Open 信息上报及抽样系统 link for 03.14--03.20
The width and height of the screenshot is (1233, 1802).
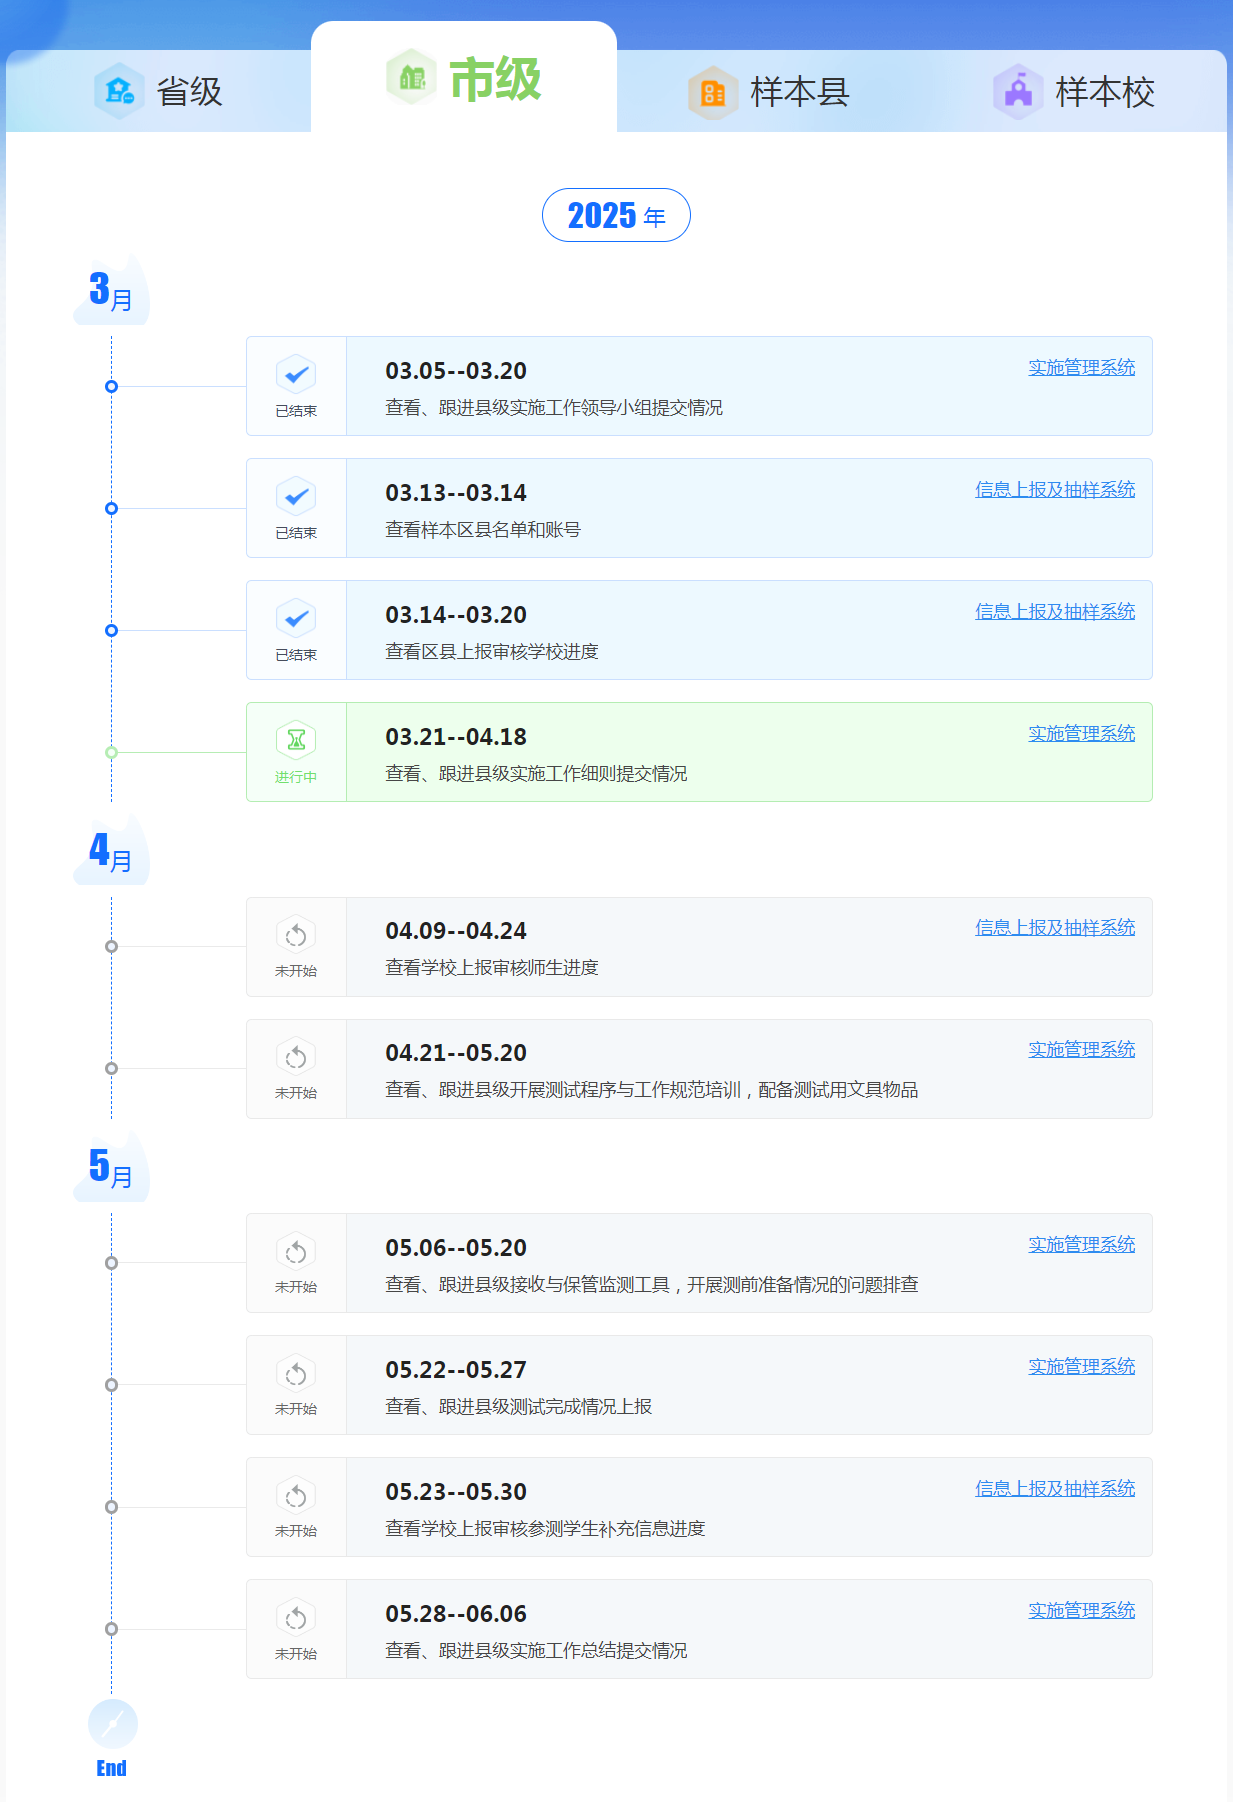tap(1055, 611)
